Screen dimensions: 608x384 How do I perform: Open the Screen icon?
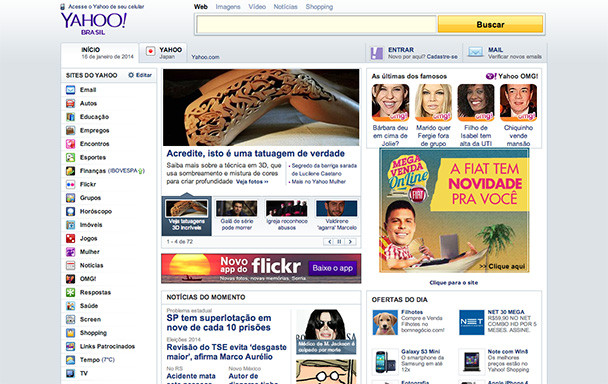tap(70, 320)
